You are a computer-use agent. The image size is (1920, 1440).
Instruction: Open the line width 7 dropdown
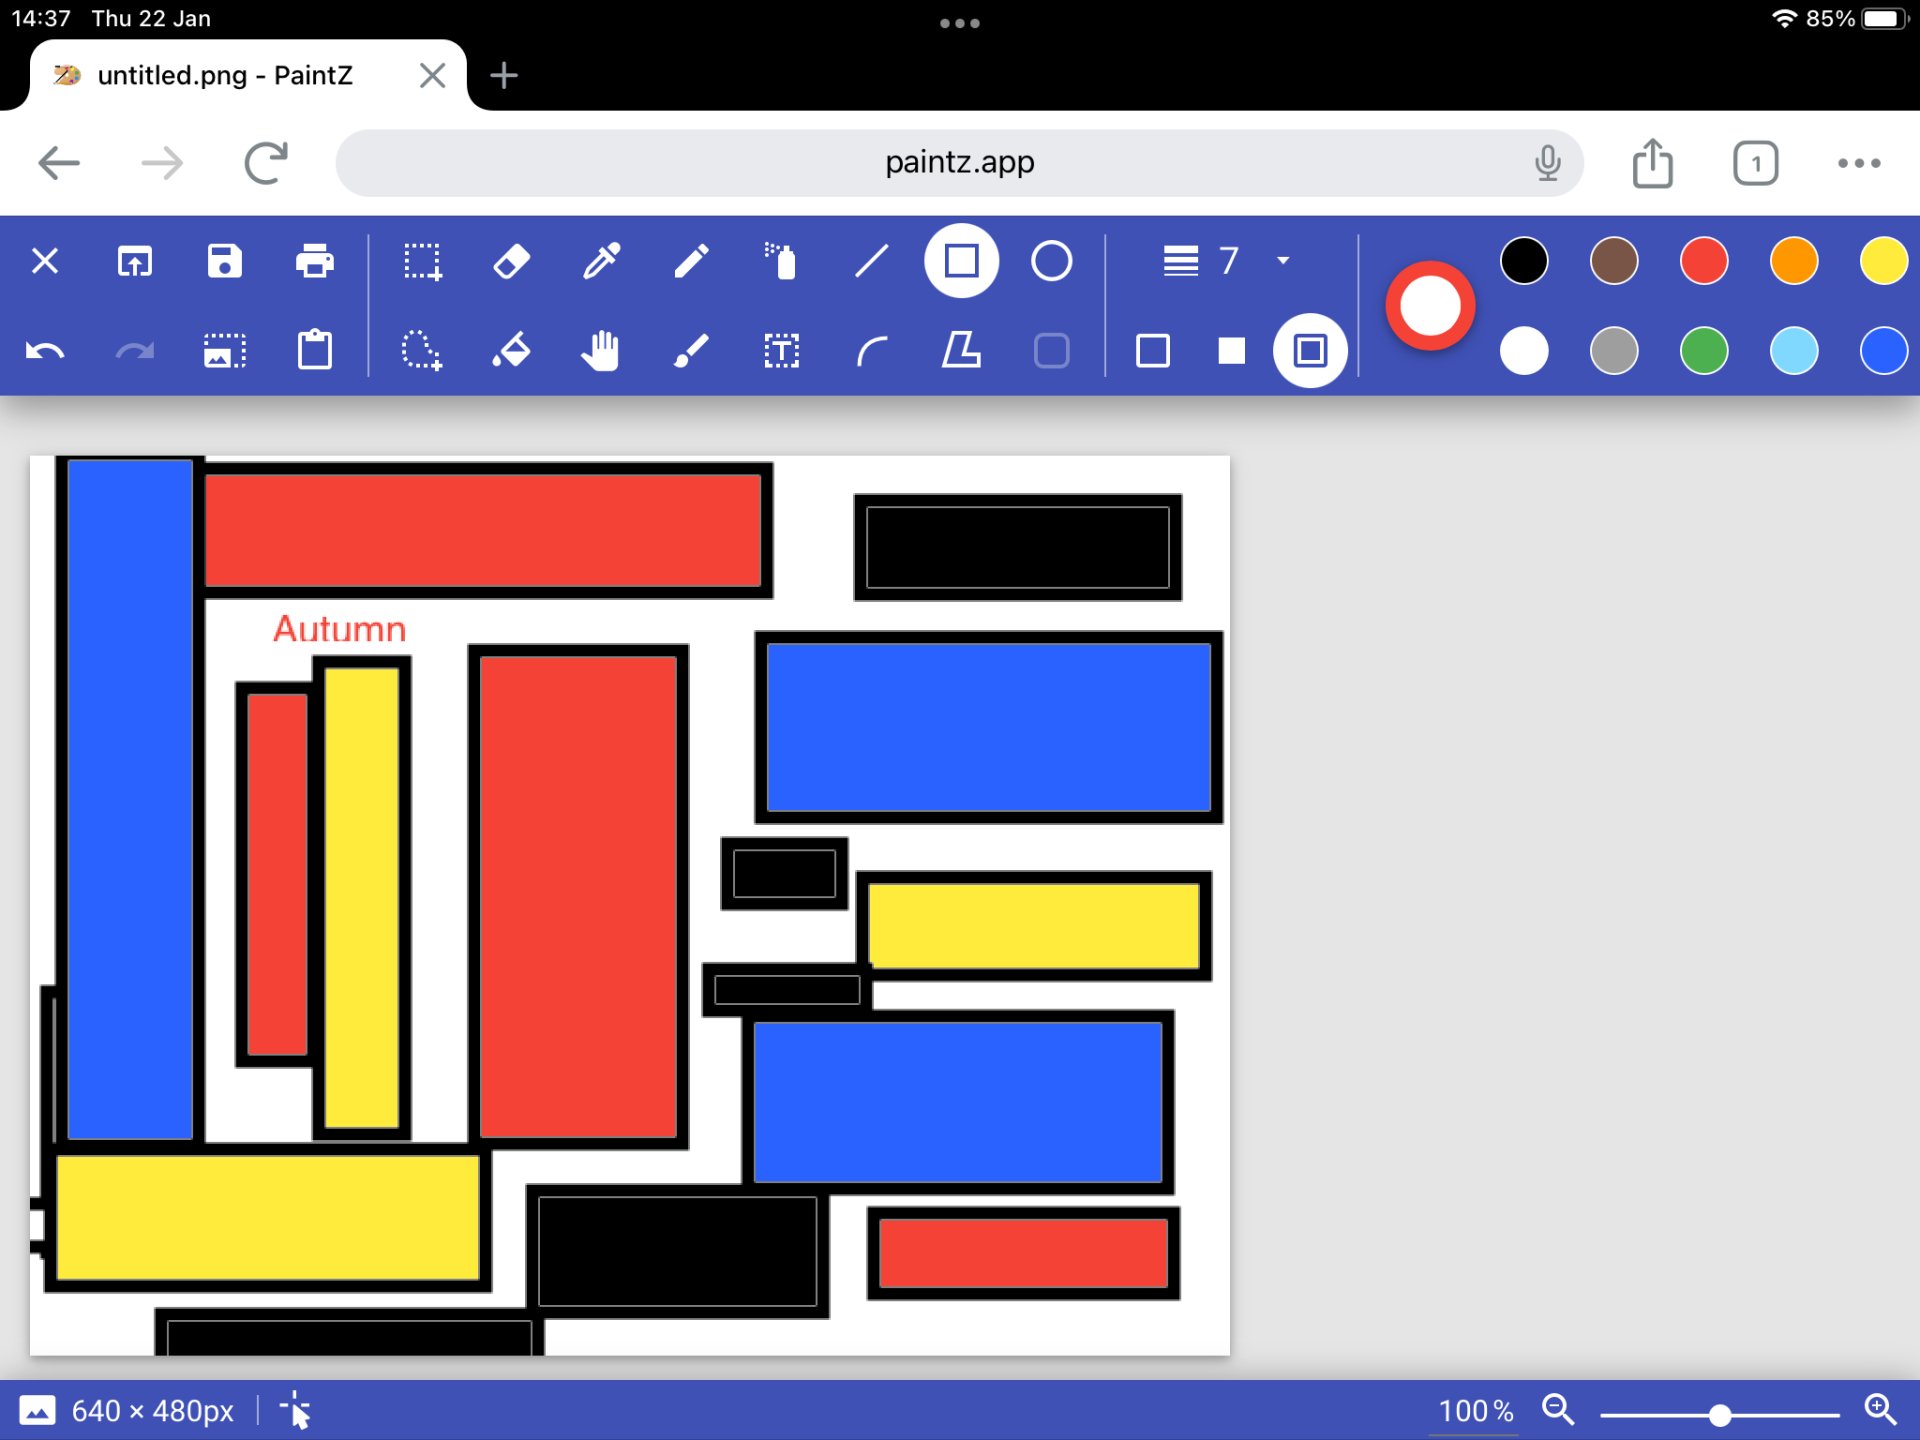pos(1228,262)
